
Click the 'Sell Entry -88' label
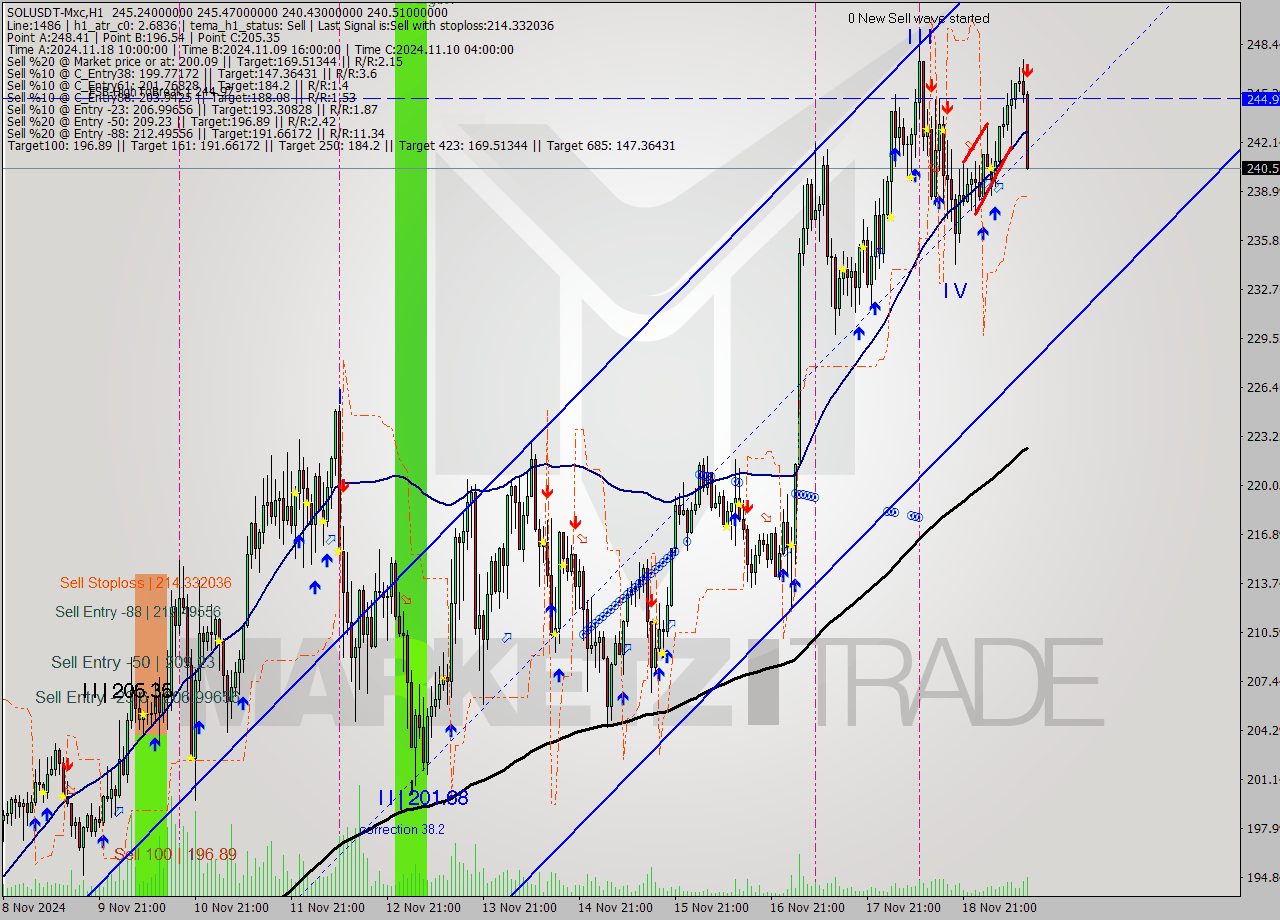(137, 612)
